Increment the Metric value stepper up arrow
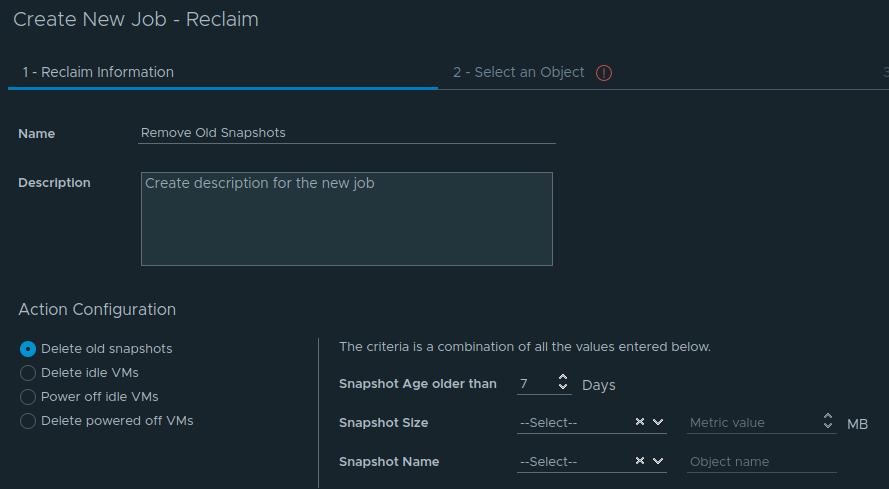 [x=828, y=416]
